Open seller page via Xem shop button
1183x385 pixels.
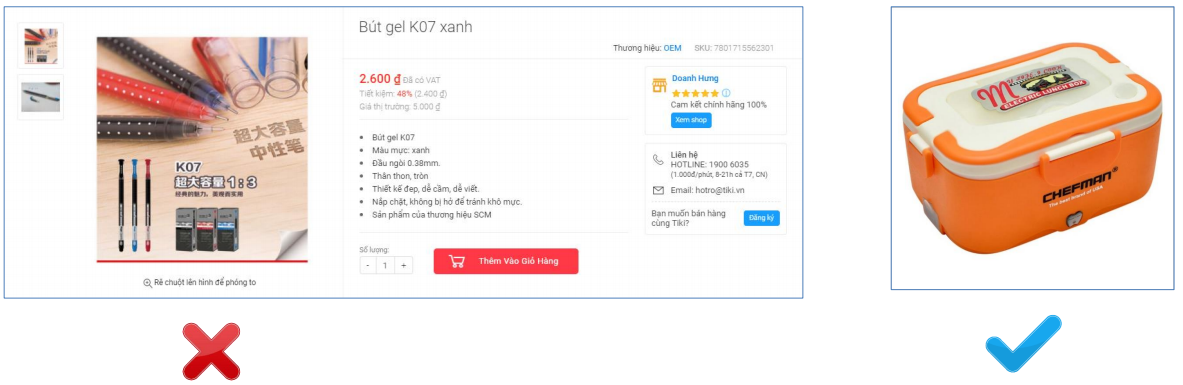pos(691,120)
